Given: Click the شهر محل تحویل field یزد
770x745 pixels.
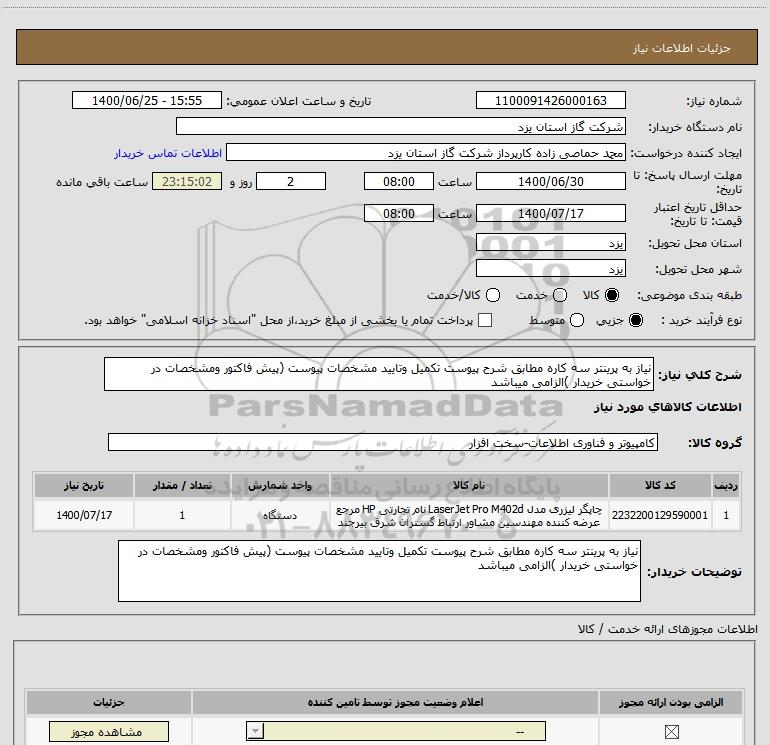Looking at the screenshot, I should tap(550, 269).
